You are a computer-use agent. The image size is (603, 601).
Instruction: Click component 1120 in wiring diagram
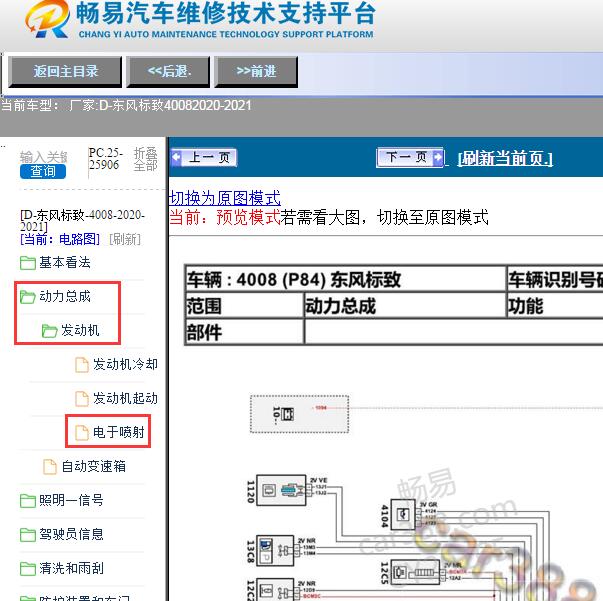click(x=281, y=491)
